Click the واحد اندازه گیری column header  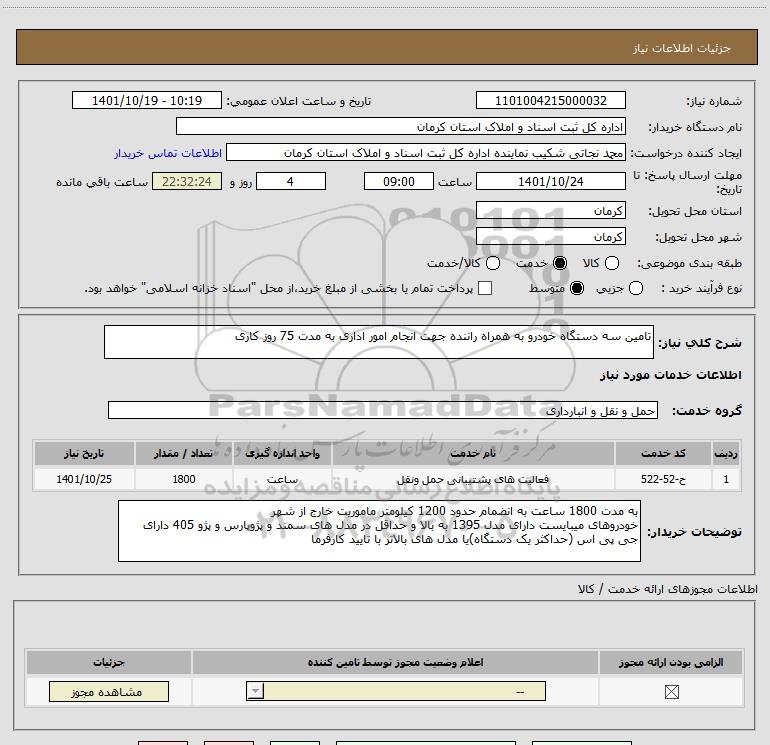[282, 453]
